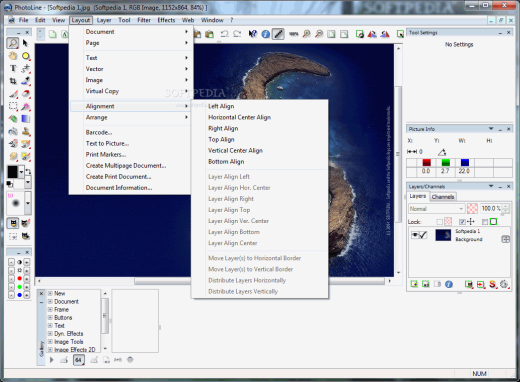Click the plus button in the blue channel row
Image resolution: width=520 pixels, height=382 pixels.
[x=27, y=295]
